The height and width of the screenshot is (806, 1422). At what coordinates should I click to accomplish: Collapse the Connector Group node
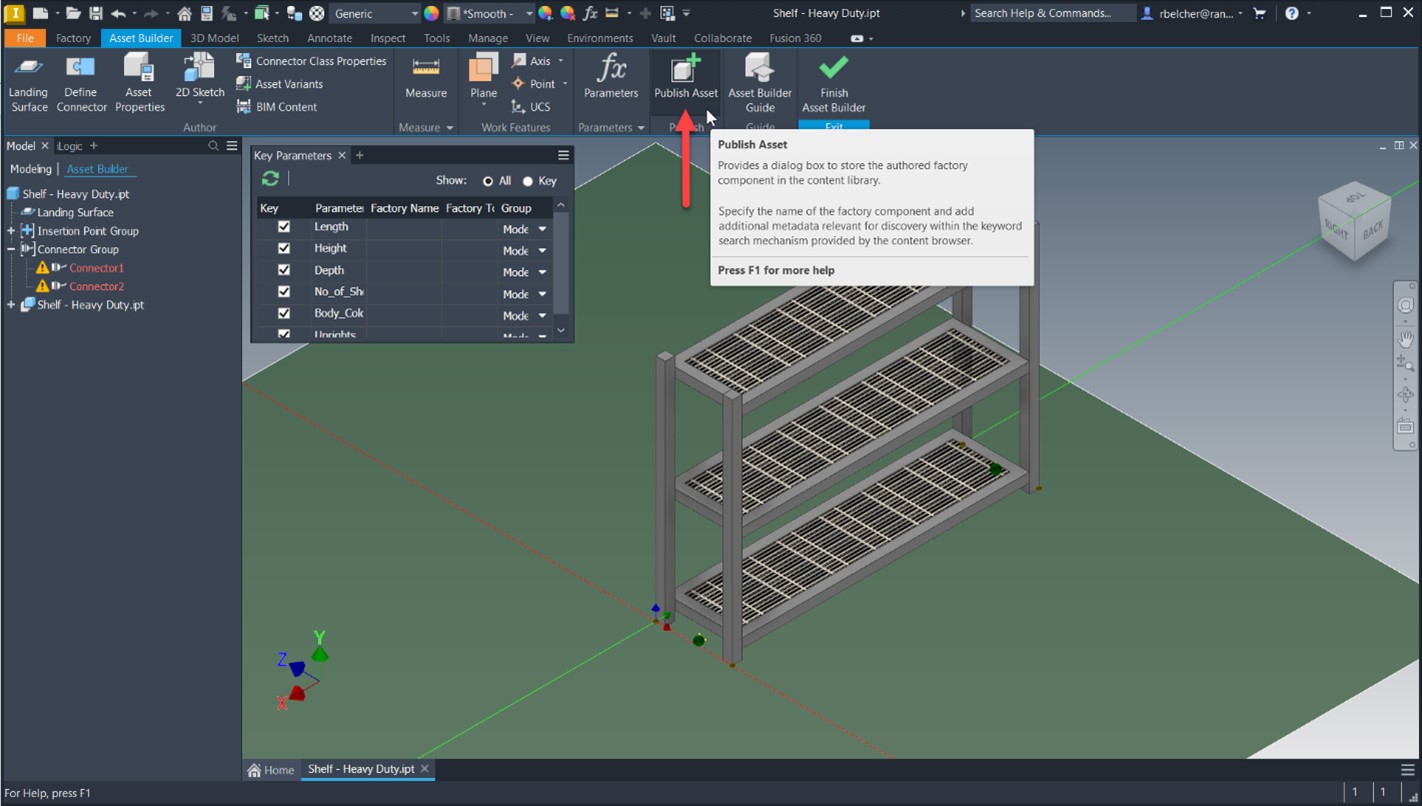pos(8,249)
